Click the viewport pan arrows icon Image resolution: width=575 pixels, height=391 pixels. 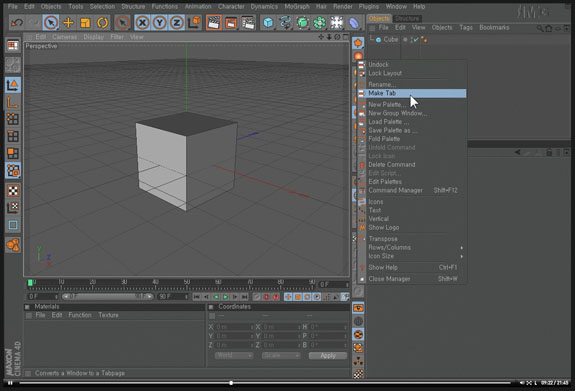click(321, 37)
